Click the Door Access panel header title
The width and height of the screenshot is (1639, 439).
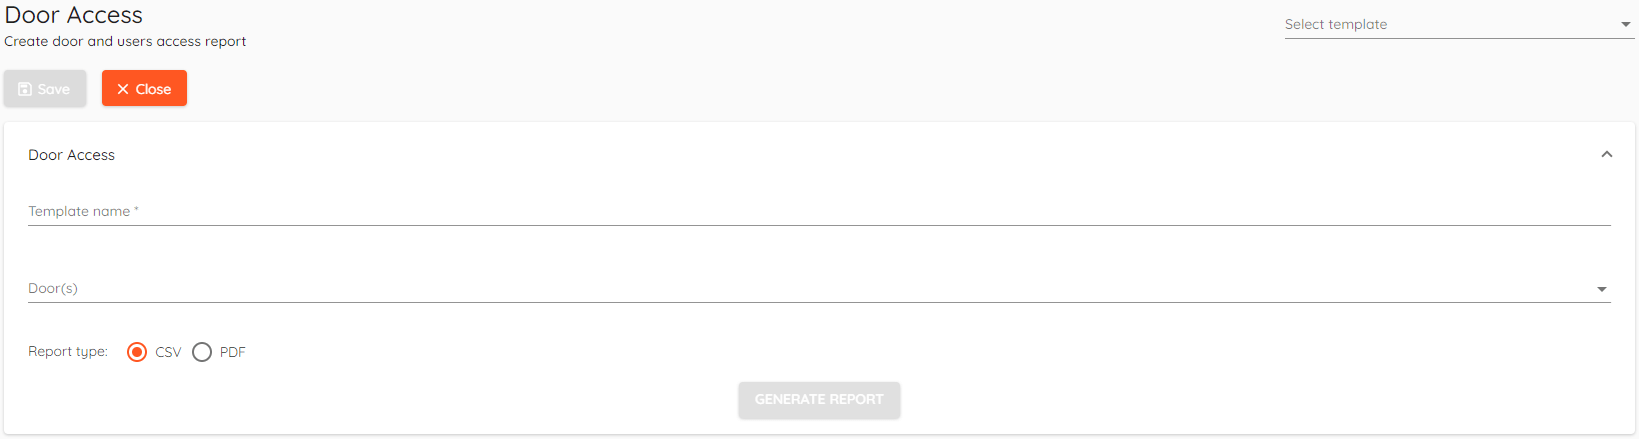71,155
